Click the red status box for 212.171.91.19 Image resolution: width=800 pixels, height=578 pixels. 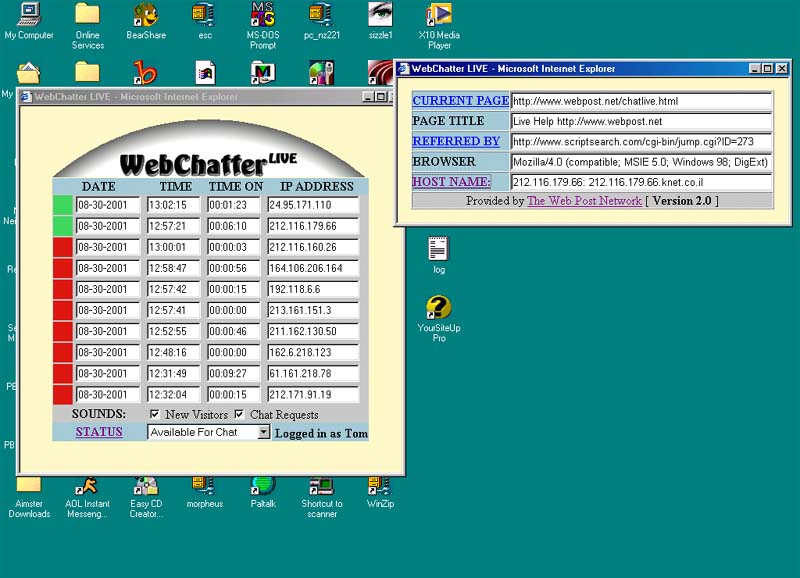63,394
